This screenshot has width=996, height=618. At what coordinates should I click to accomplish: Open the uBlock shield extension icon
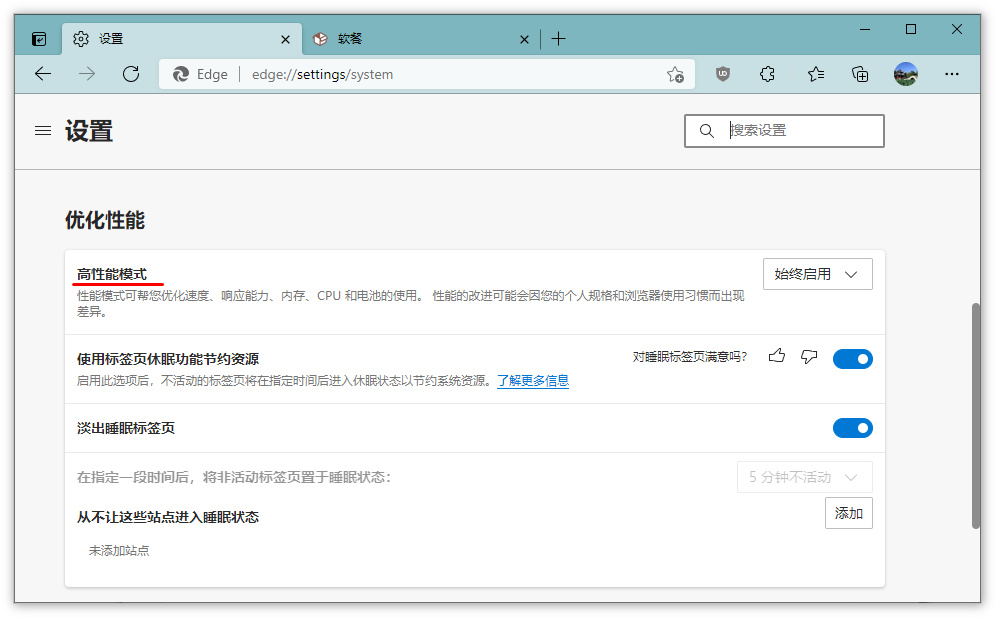click(x=722, y=74)
